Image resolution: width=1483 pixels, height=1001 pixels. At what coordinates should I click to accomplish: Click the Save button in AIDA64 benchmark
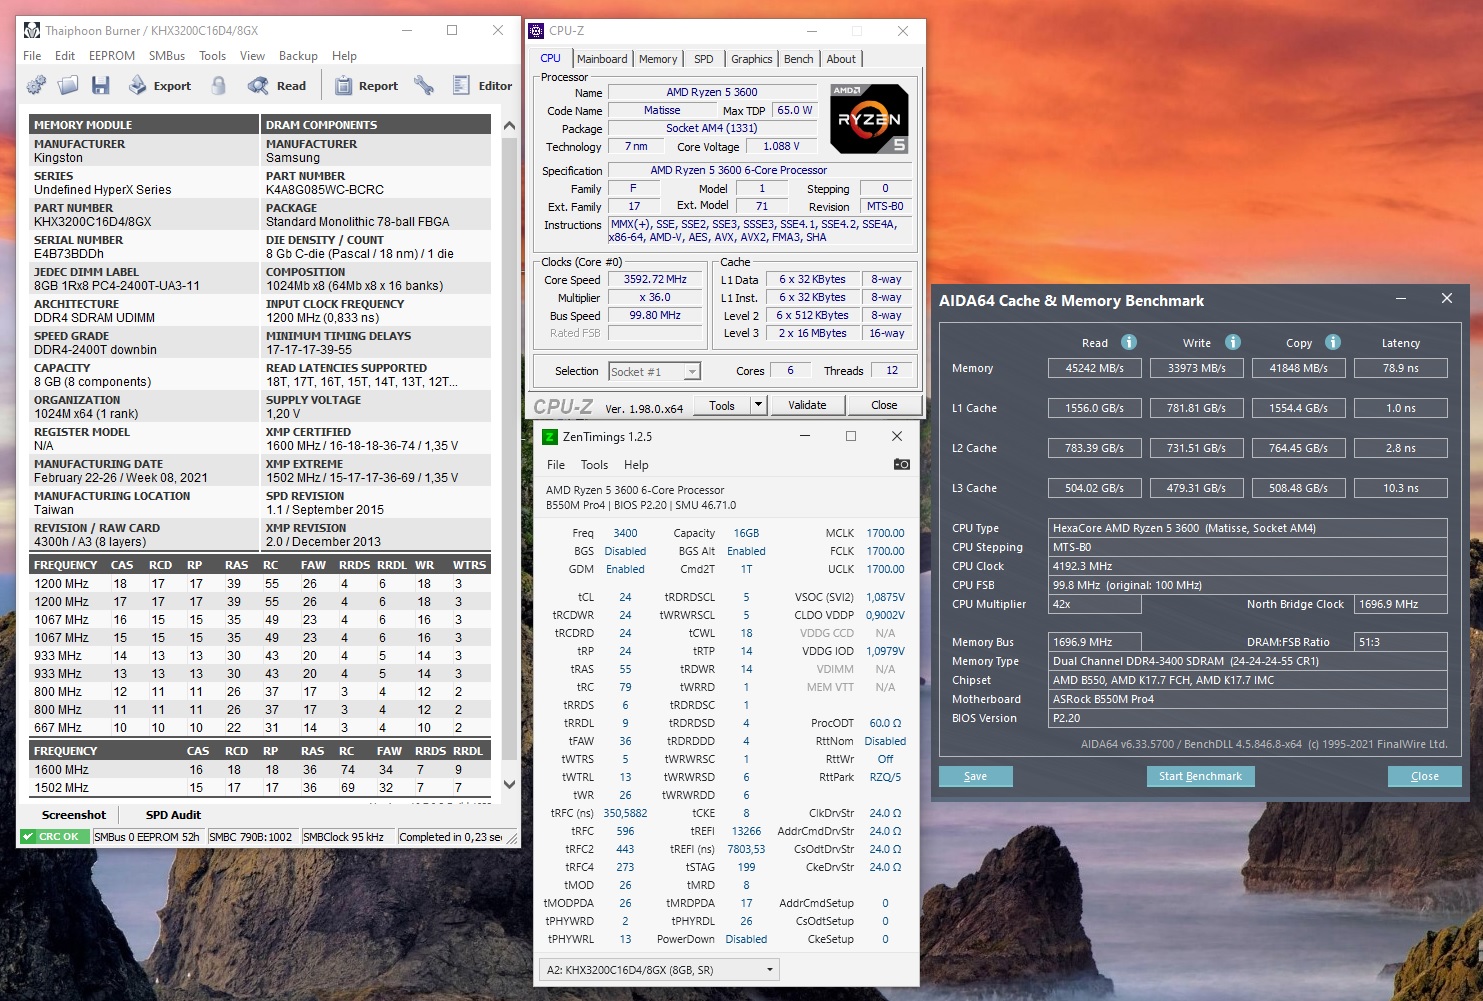[975, 776]
